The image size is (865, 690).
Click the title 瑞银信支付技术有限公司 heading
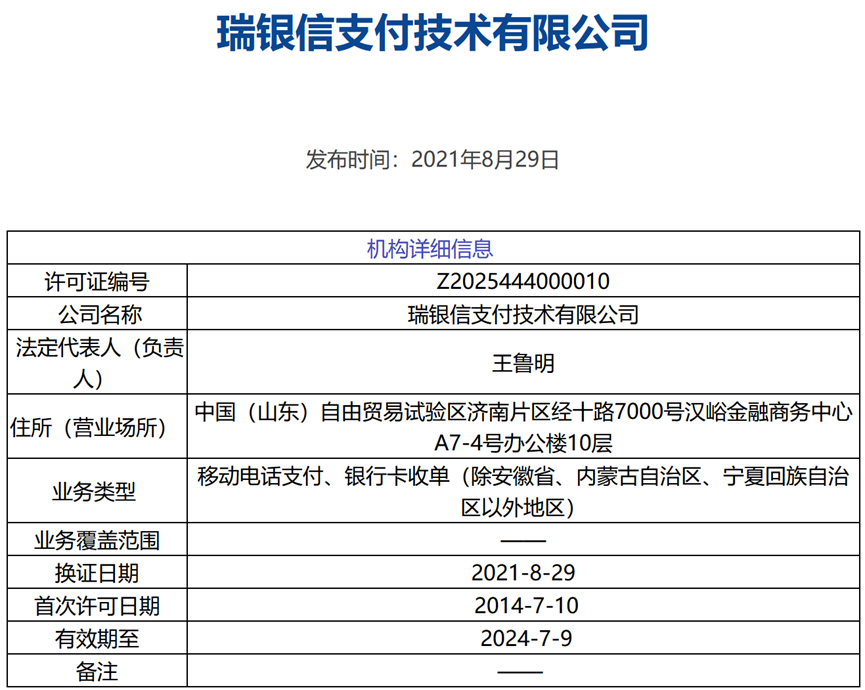click(x=432, y=34)
